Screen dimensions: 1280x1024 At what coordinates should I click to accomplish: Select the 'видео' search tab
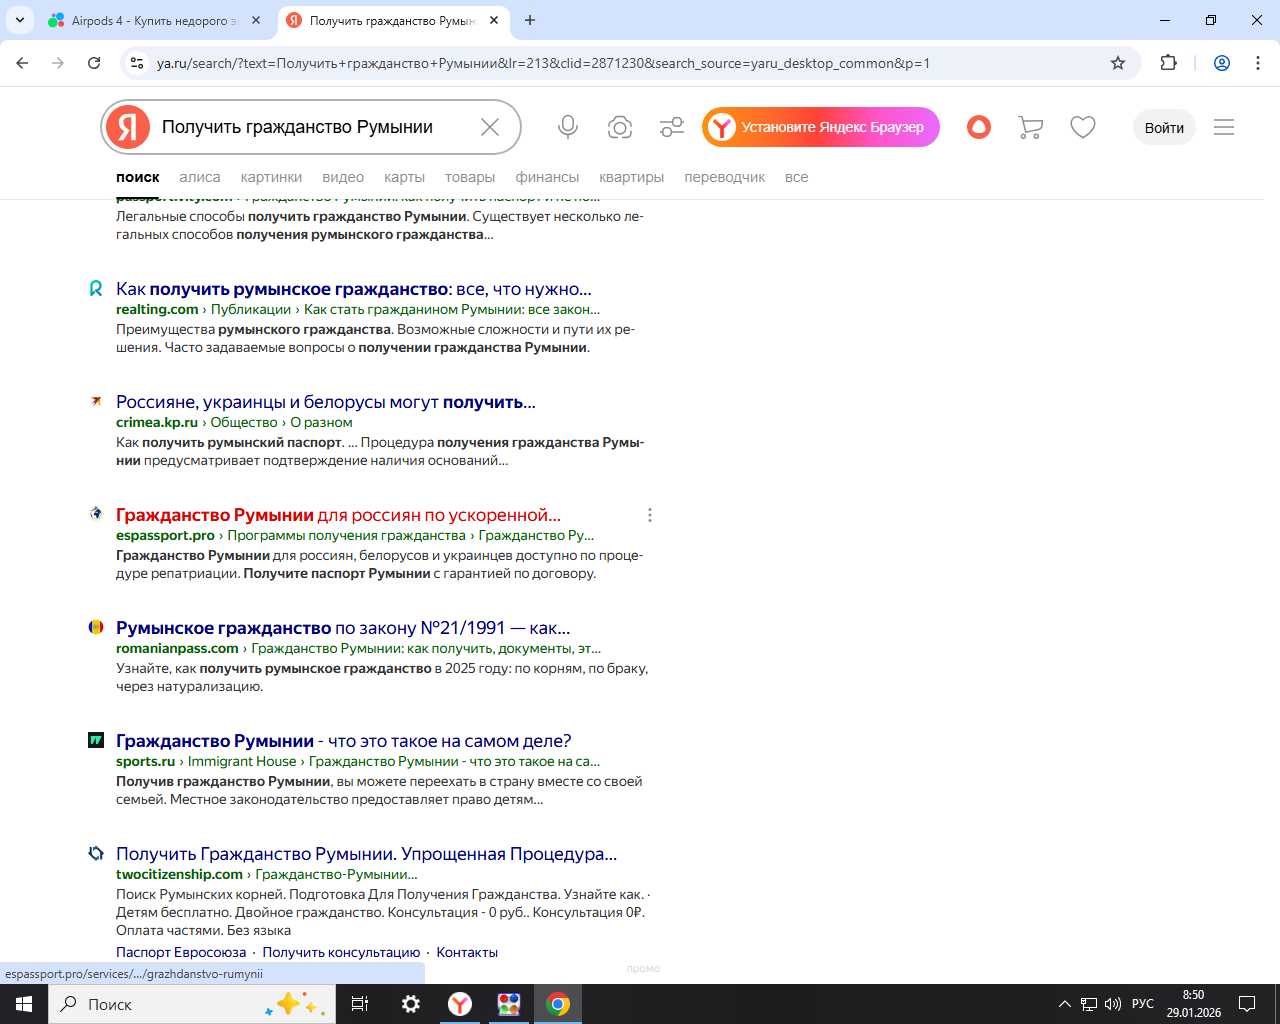click(343, 177)
